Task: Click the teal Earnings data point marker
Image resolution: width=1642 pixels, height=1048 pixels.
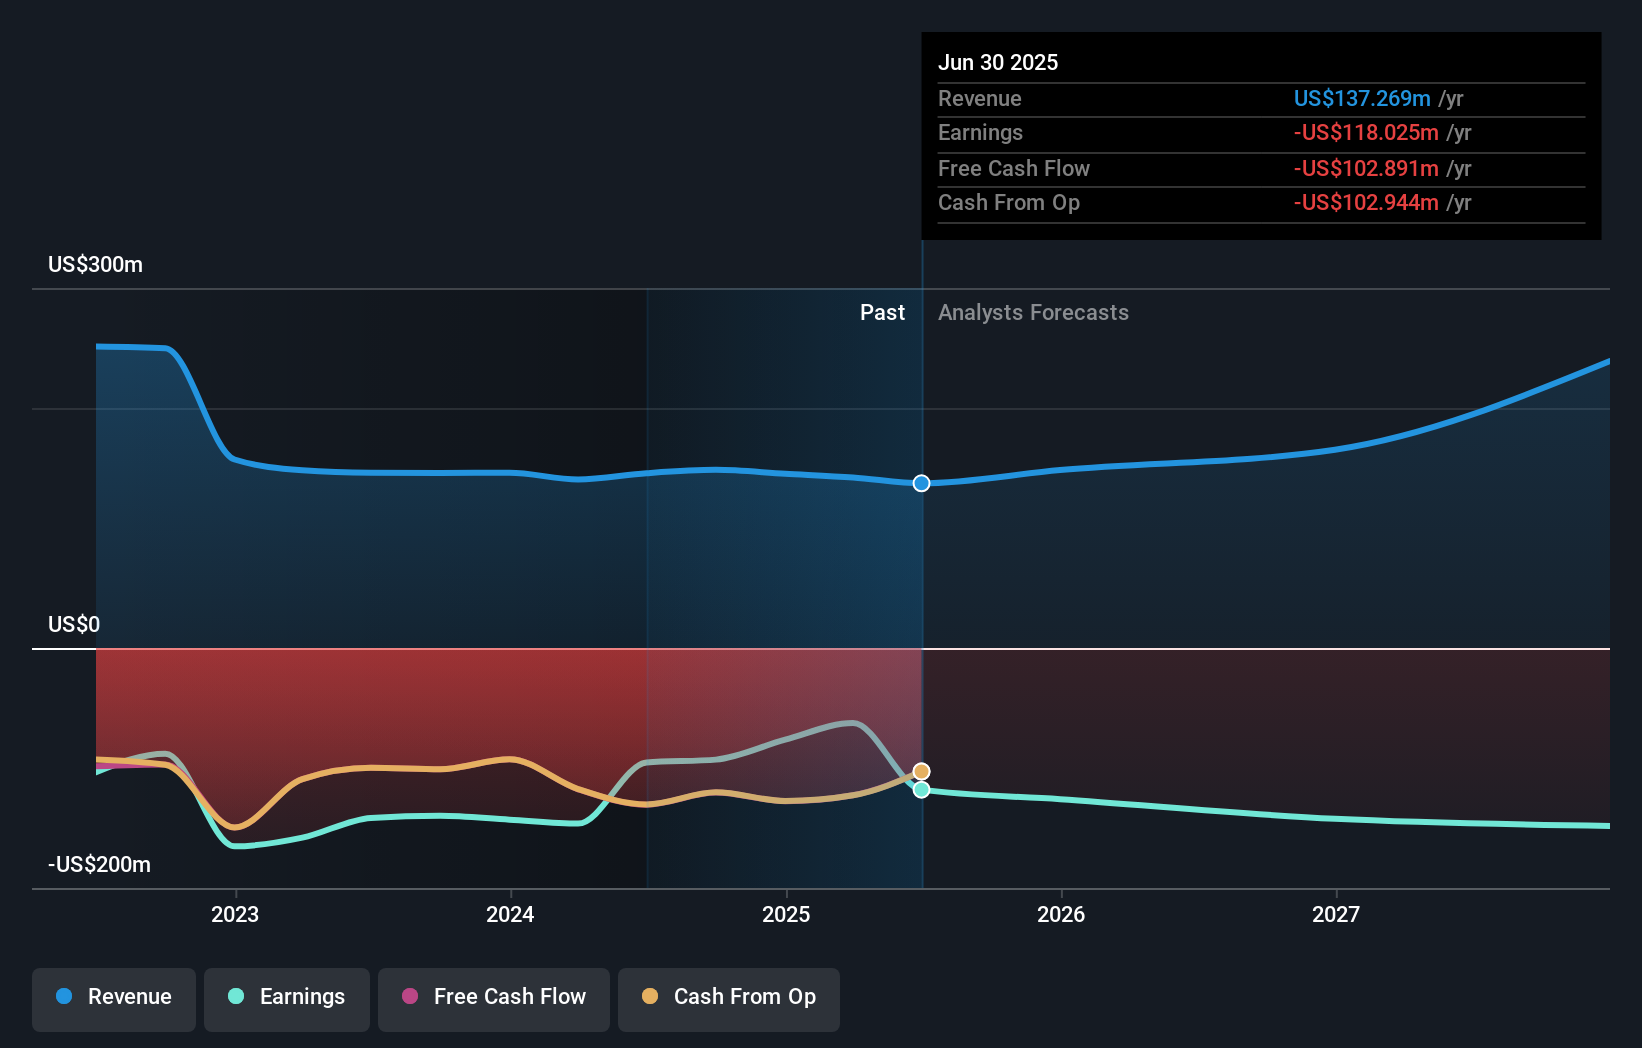Action: 921,790
